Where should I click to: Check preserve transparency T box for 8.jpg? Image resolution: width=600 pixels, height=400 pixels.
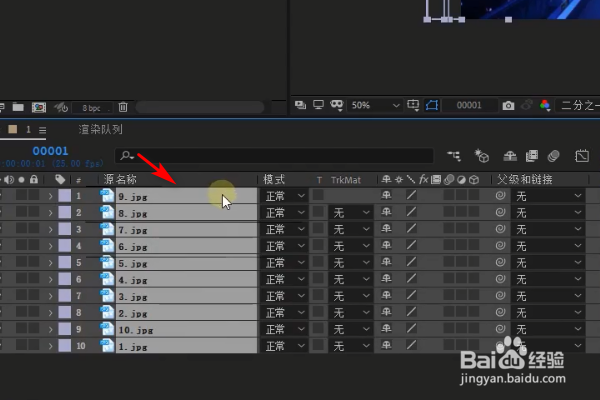[x=318, y=212]
